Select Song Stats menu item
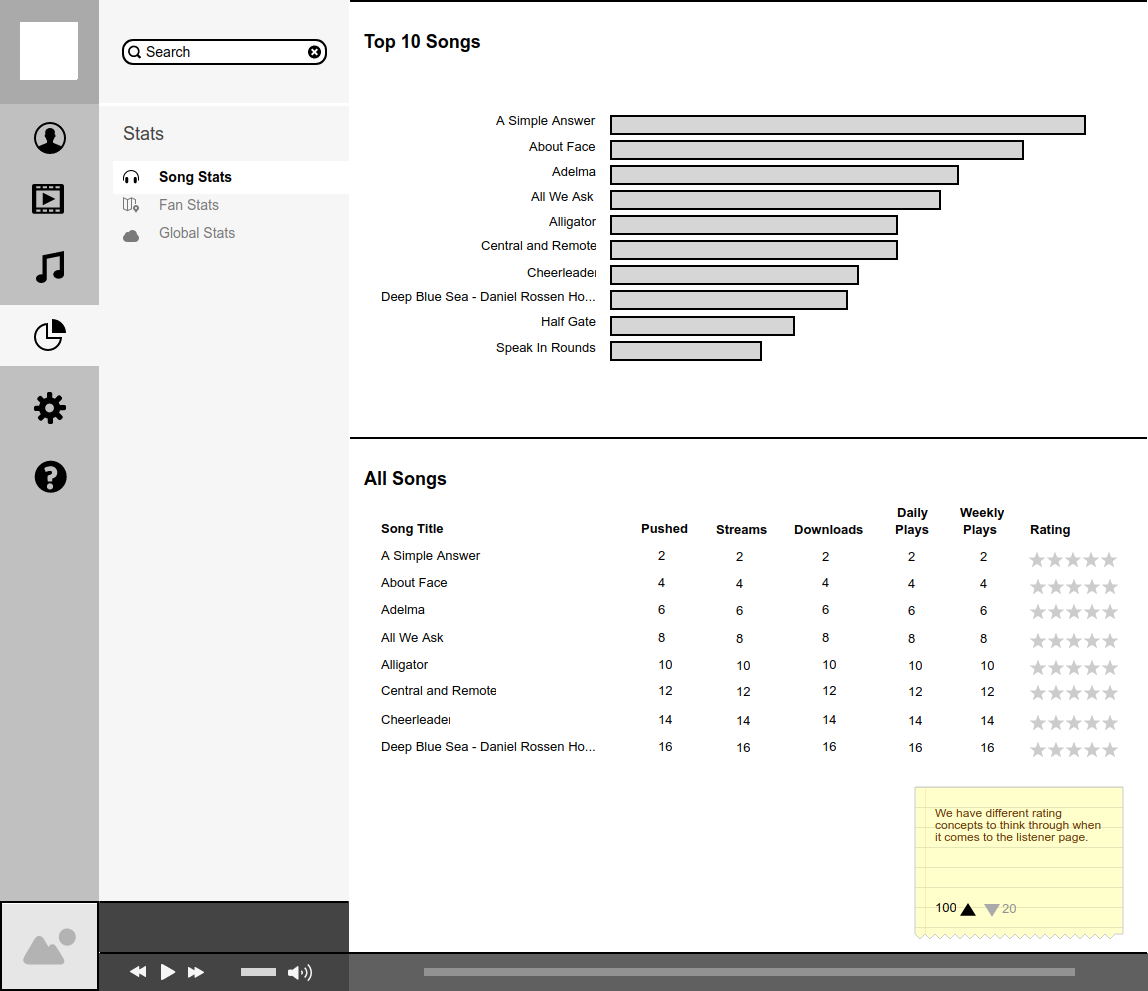The height and width of the screenshot is (991, 1148). pyautogui.click(x=231, y=177)
